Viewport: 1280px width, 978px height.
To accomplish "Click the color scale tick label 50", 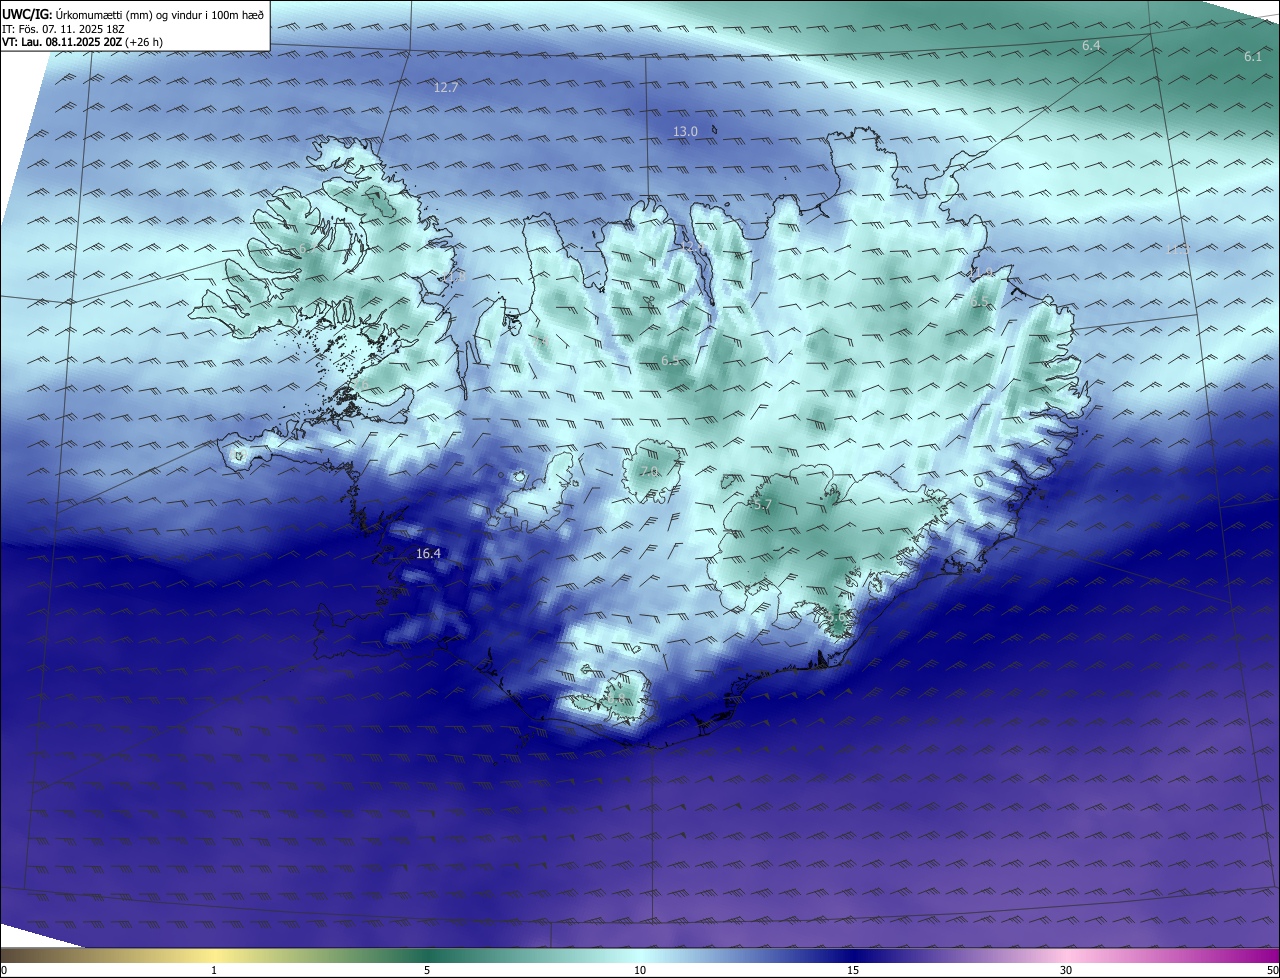I will pos(1272,970).
